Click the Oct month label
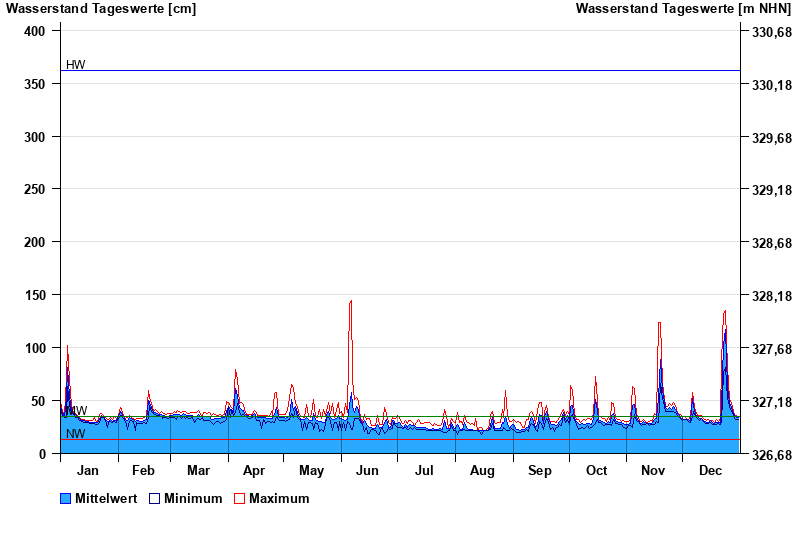 pyautogui.click(x=597, y=470)
